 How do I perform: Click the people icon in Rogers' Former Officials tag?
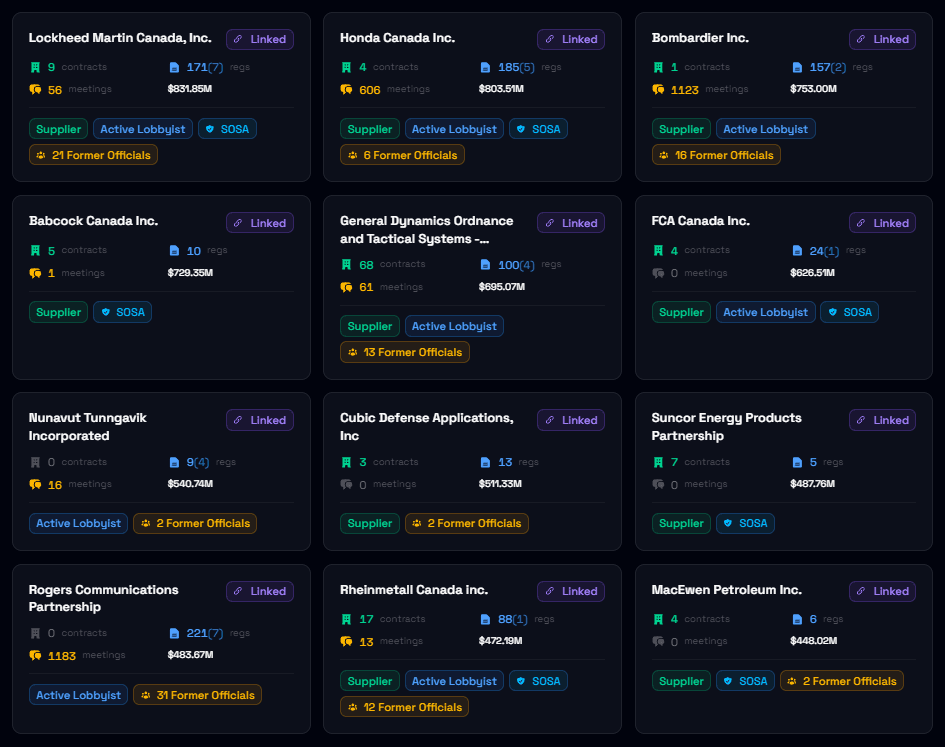point(146,695)
